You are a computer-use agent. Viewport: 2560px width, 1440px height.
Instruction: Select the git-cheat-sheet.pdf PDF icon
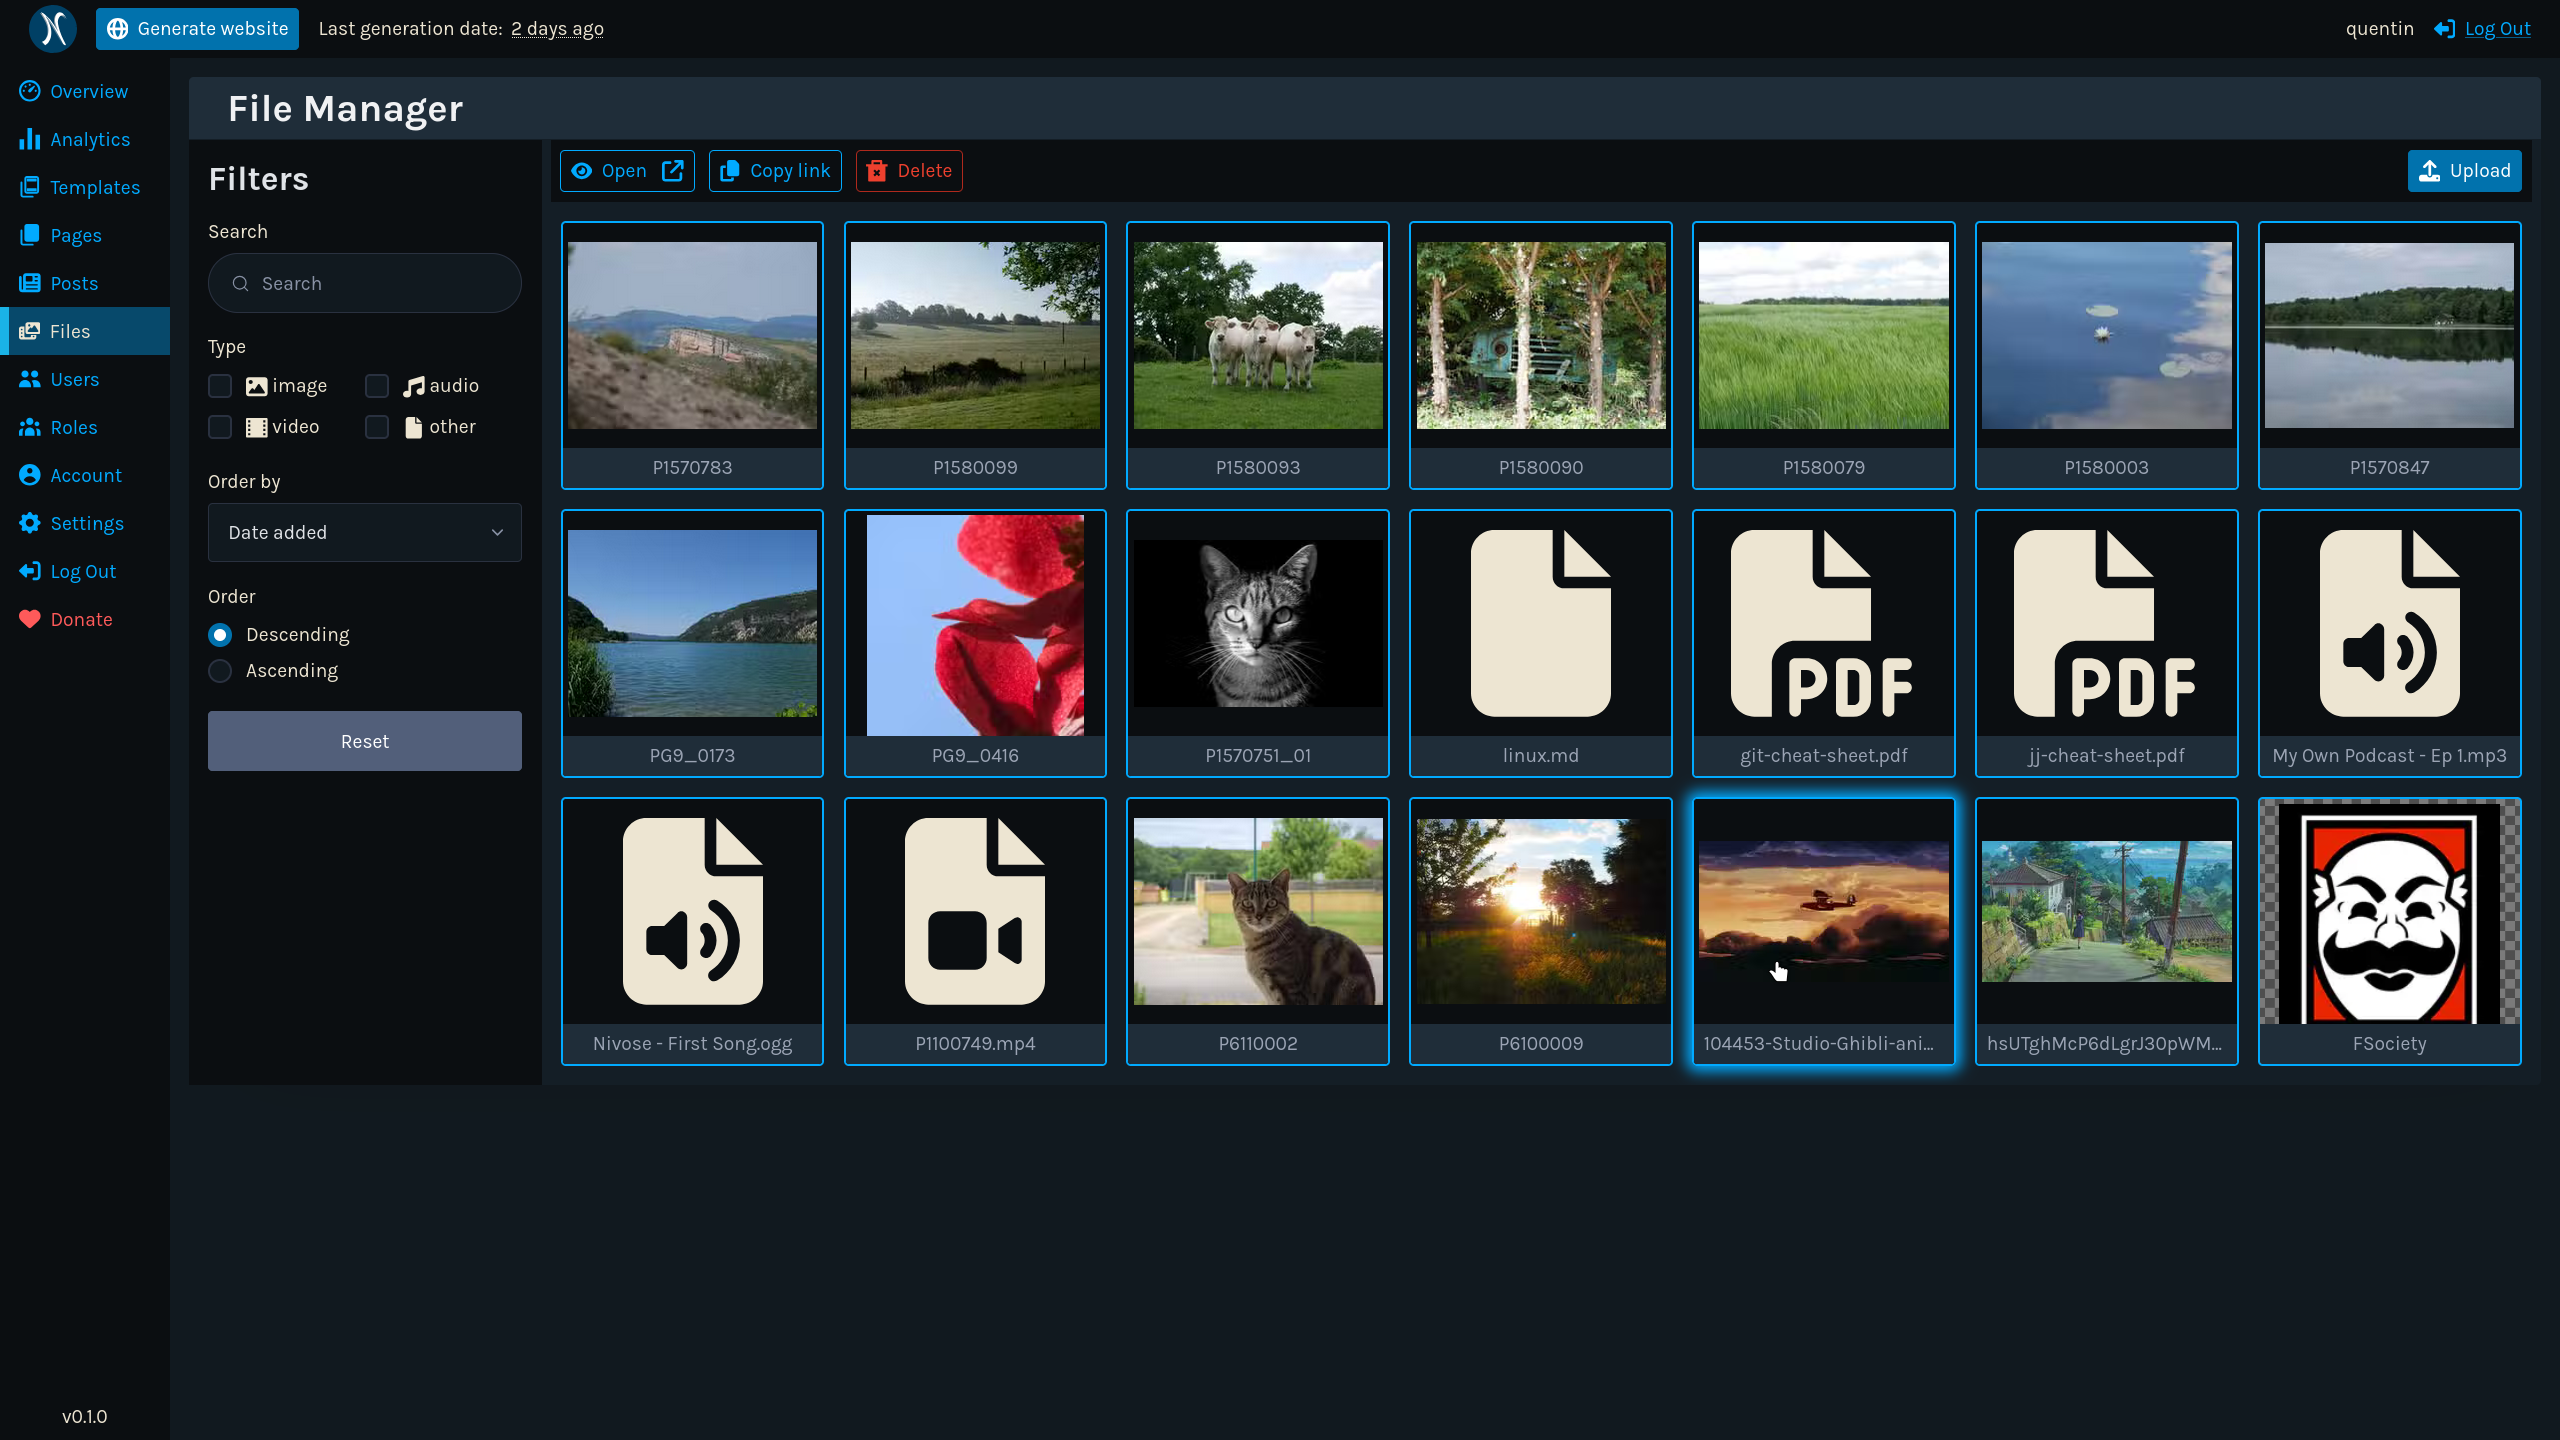click(1822, 624)
